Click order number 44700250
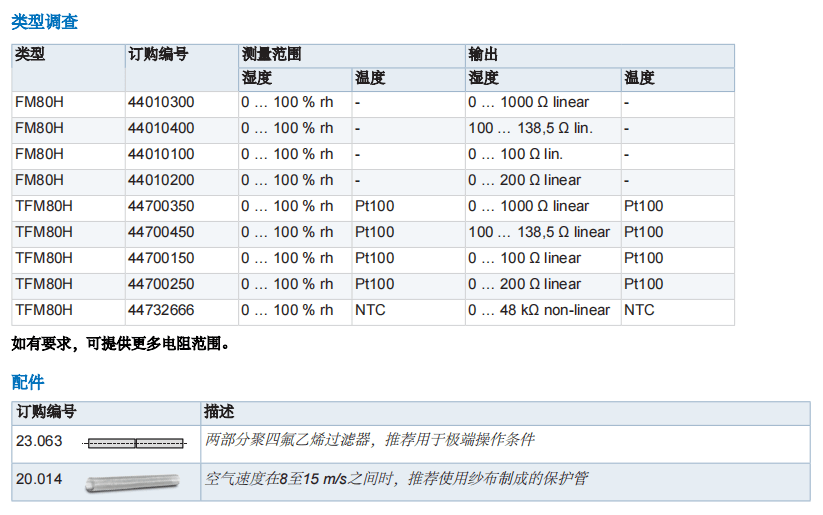Image resolution: width=823 pixels, height=515 pixels. 161,284
